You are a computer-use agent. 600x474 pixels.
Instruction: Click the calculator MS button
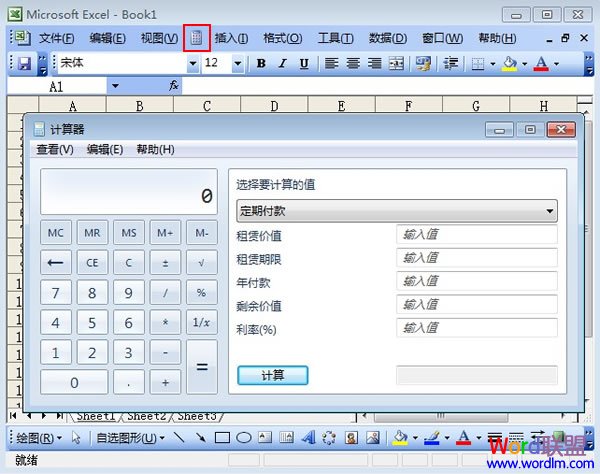point(129,232)
